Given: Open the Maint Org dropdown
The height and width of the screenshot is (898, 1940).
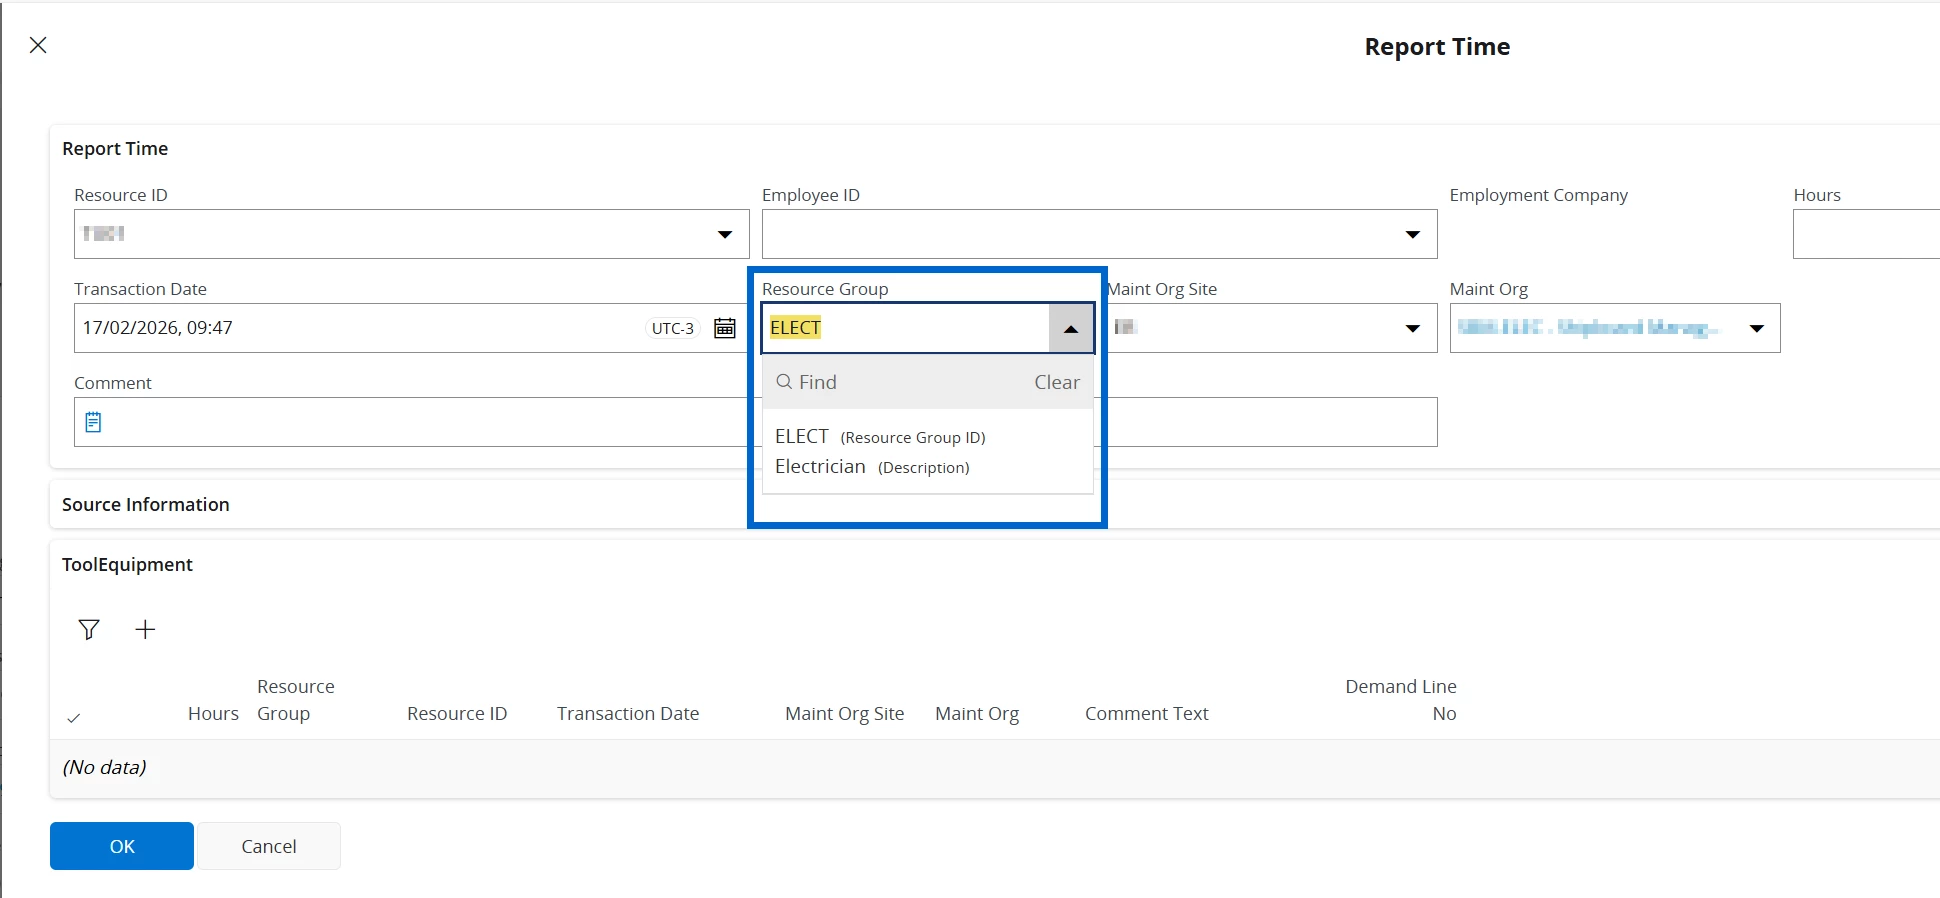Looking at the screenshot, I should click(1756, 328).
